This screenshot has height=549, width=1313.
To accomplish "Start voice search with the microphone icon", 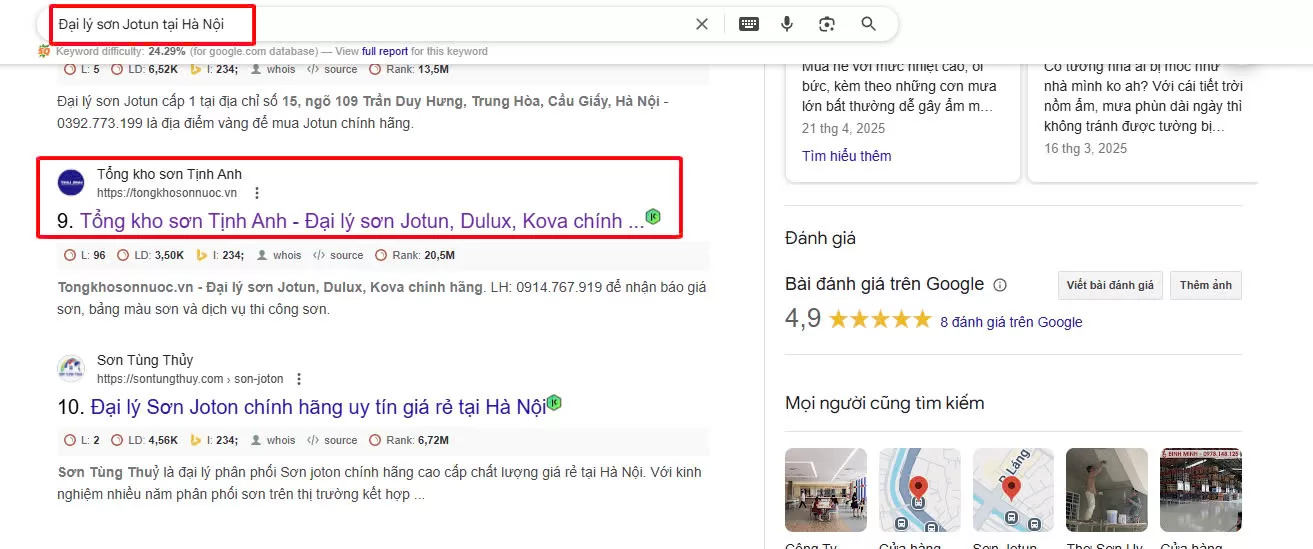I will (787, 24).
